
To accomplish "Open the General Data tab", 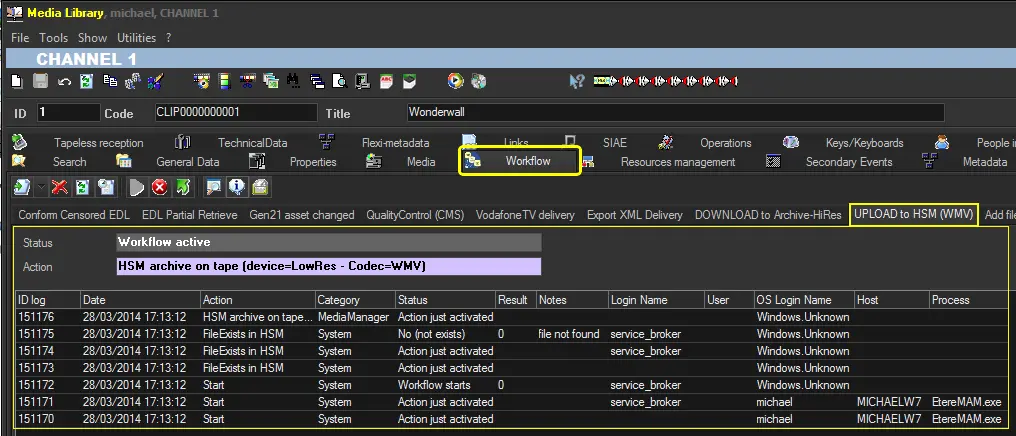I will 187,162.
